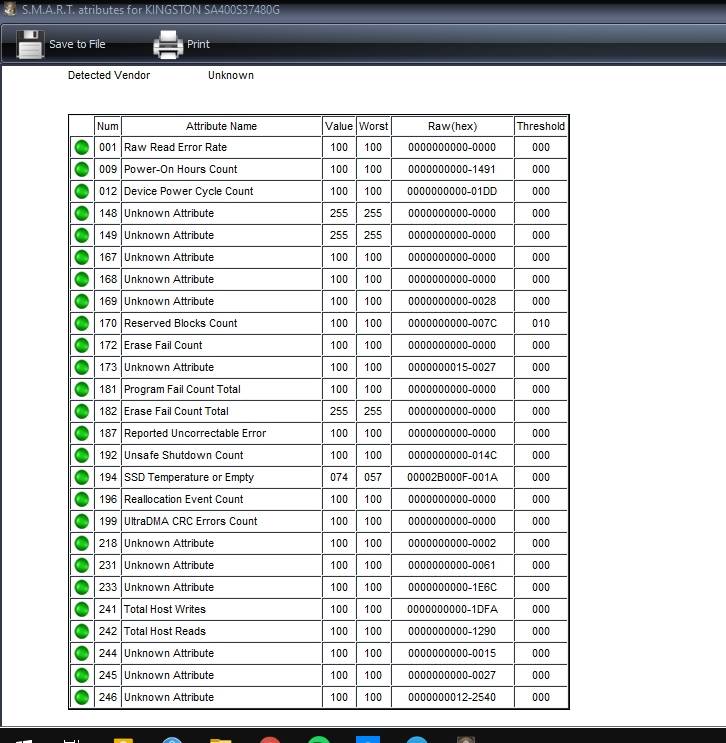Viewport: 726px width, 743px height.
Task: Select the Reported Uncorrectable Error name
Action: (x=195, y=433)
